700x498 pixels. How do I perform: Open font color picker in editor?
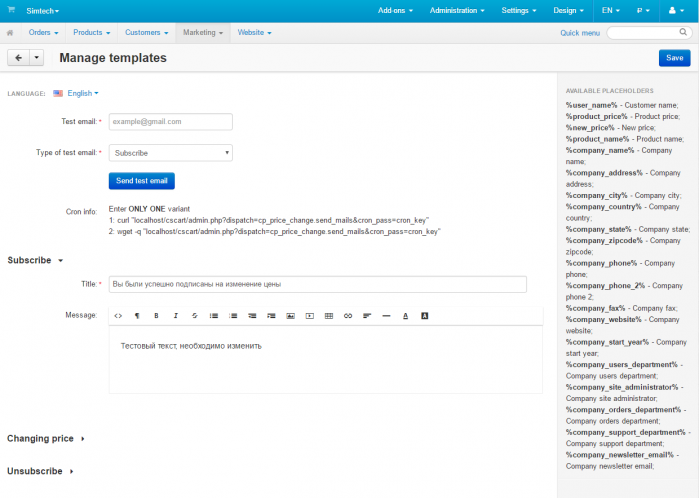(405, 316)
